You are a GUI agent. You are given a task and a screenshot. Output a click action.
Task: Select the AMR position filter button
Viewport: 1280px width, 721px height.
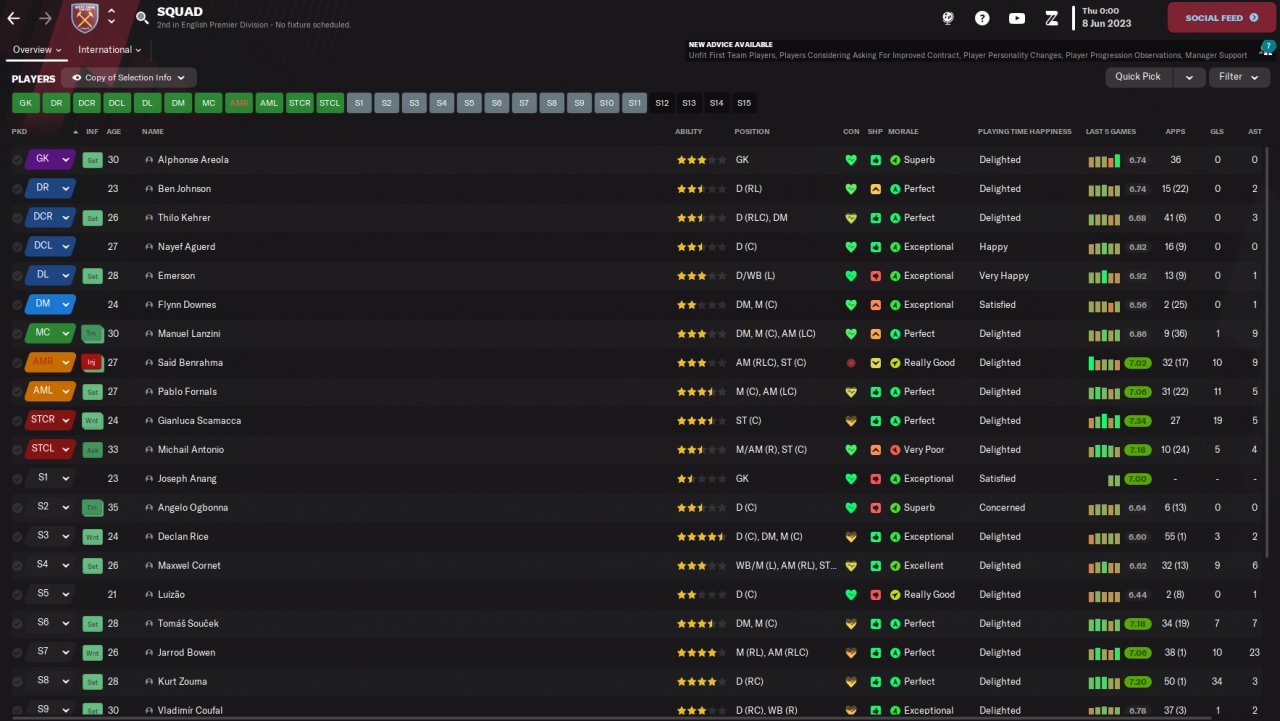[x=239, y=103]
